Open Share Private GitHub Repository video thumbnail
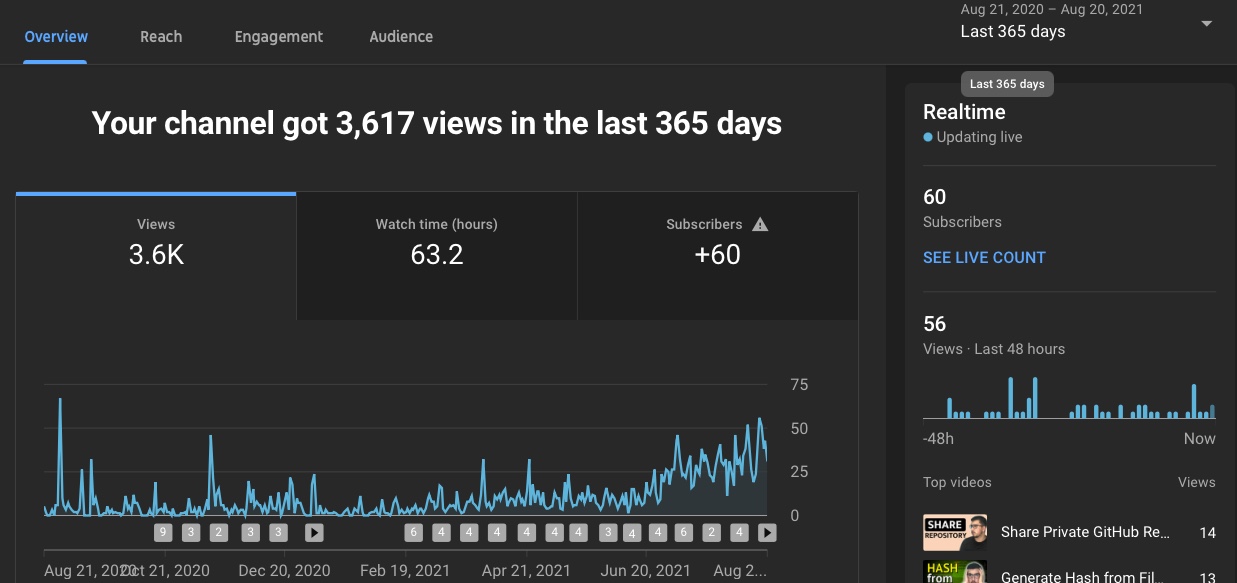1237x583 pixels. (955, 532)
